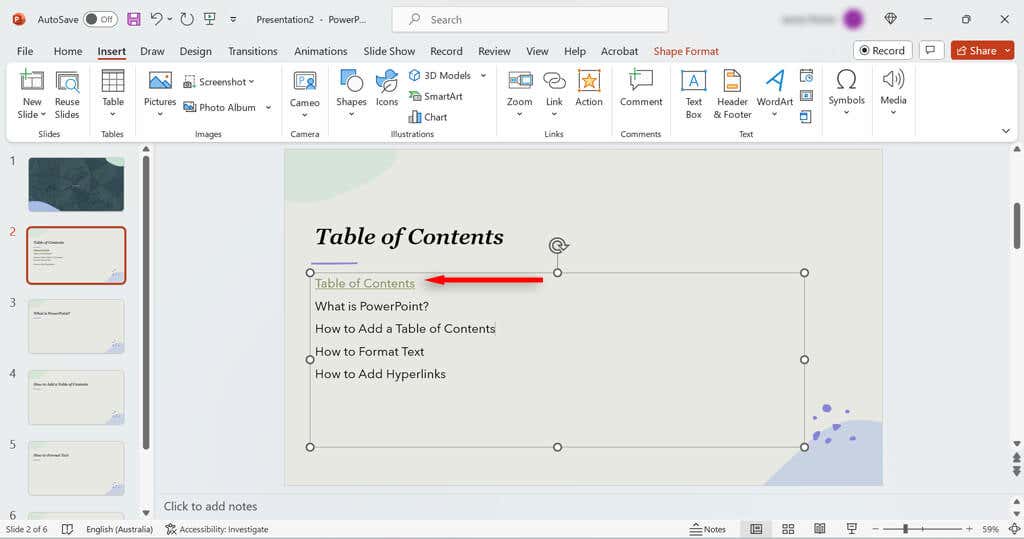The width and height of the screenshot is (1024, 539).
Task: Toggle the AutoSave switch
Action: (100, 19)
